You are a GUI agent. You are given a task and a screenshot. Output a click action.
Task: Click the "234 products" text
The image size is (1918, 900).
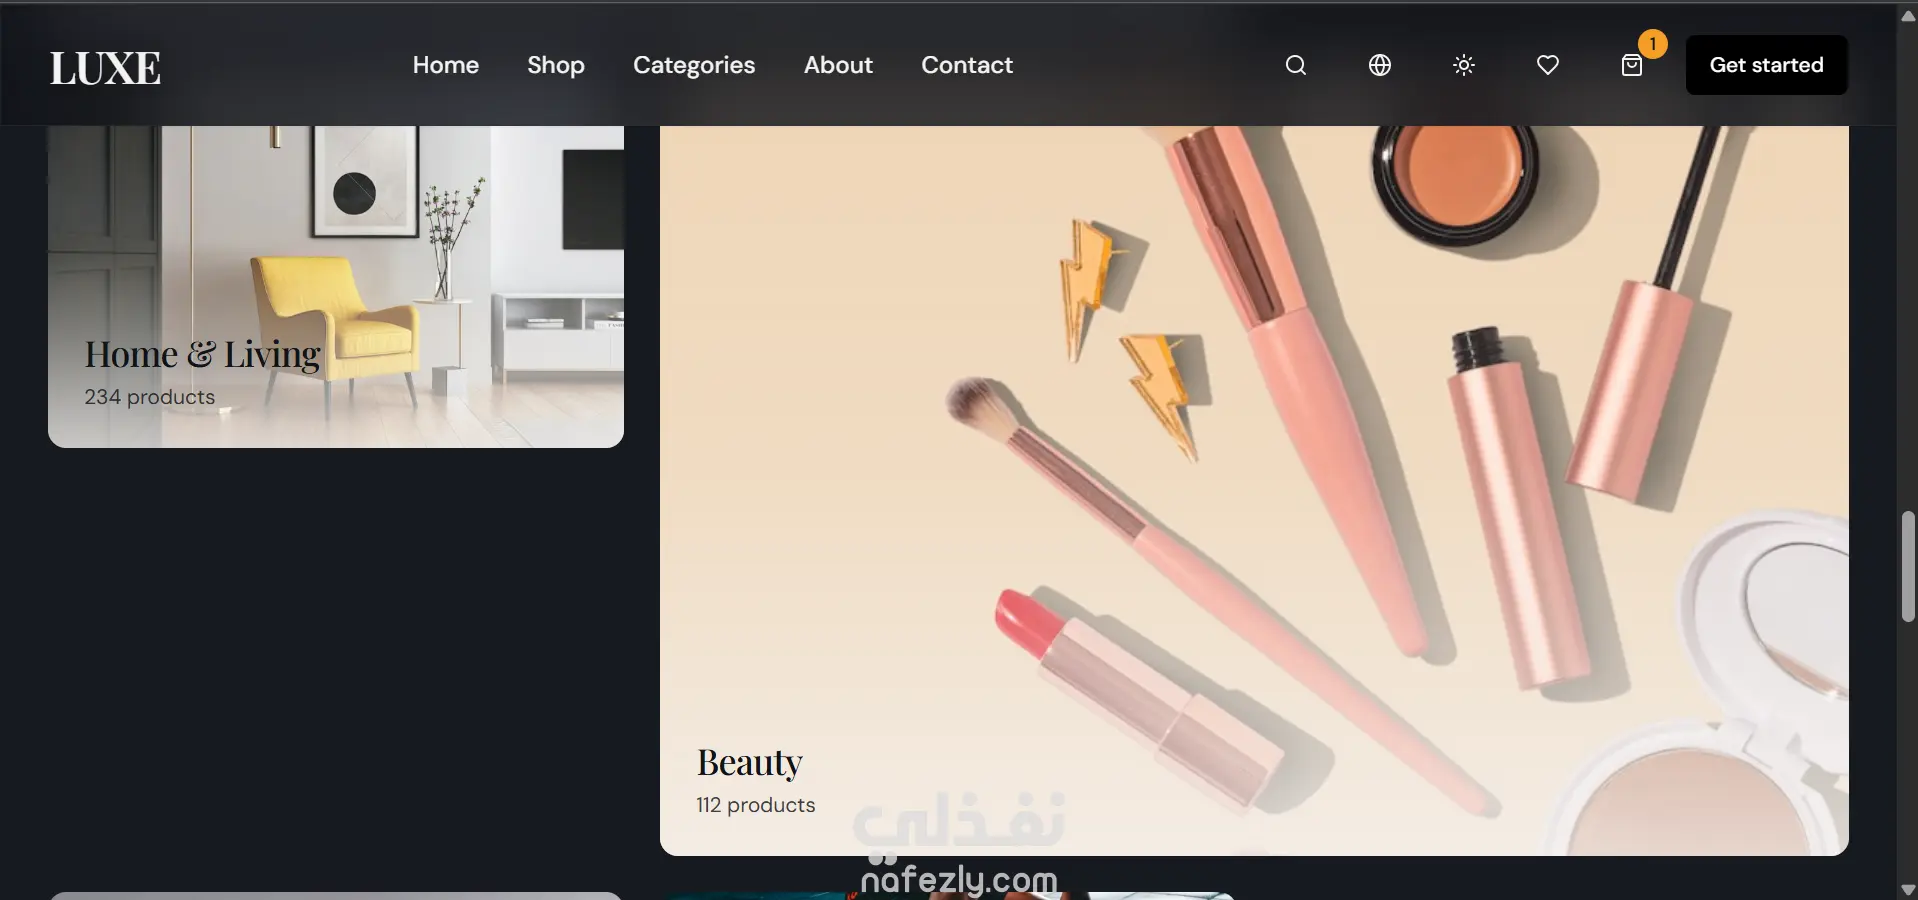pyautogui.click(x=150, y=397)
